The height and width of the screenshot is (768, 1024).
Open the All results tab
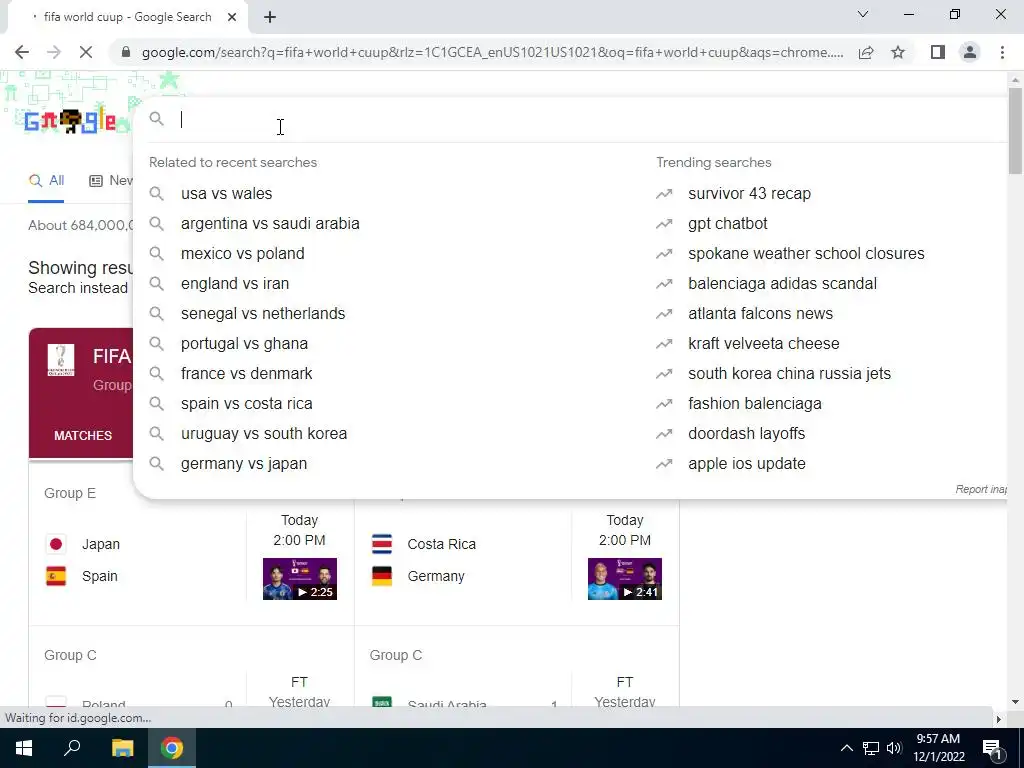(46, 181)
